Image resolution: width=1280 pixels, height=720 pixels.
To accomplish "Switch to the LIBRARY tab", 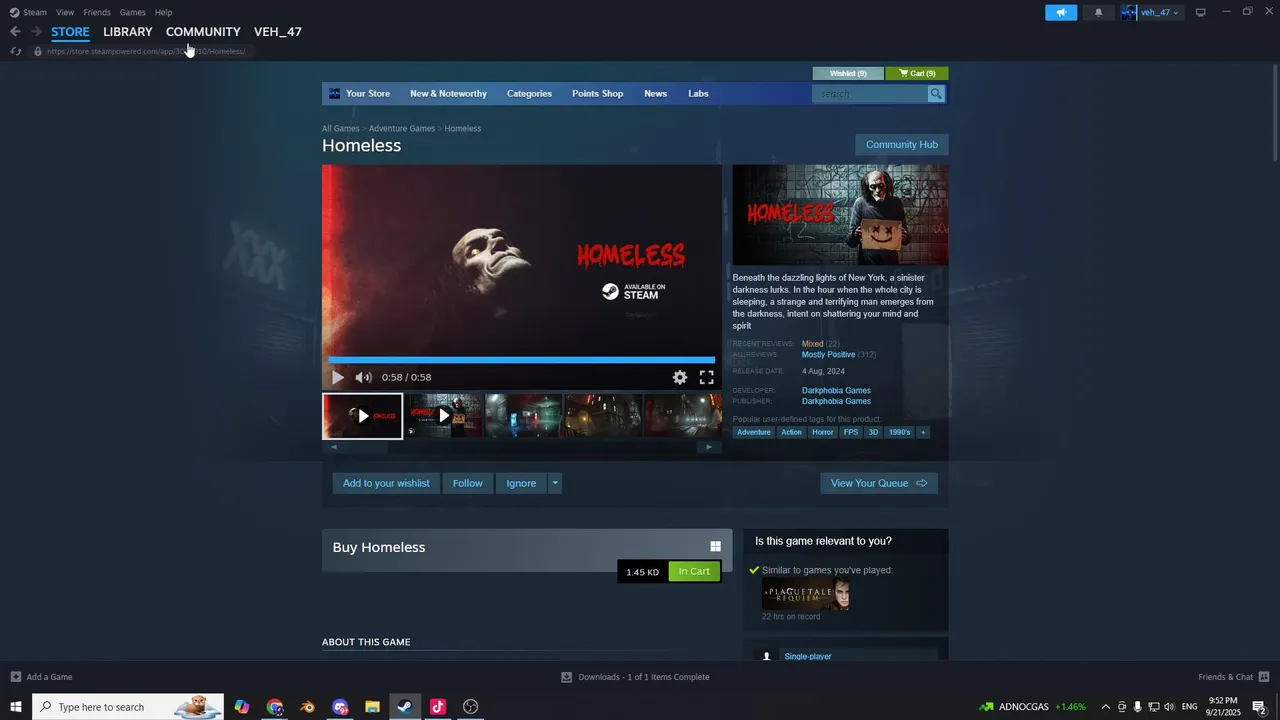I will click(128, 32).
